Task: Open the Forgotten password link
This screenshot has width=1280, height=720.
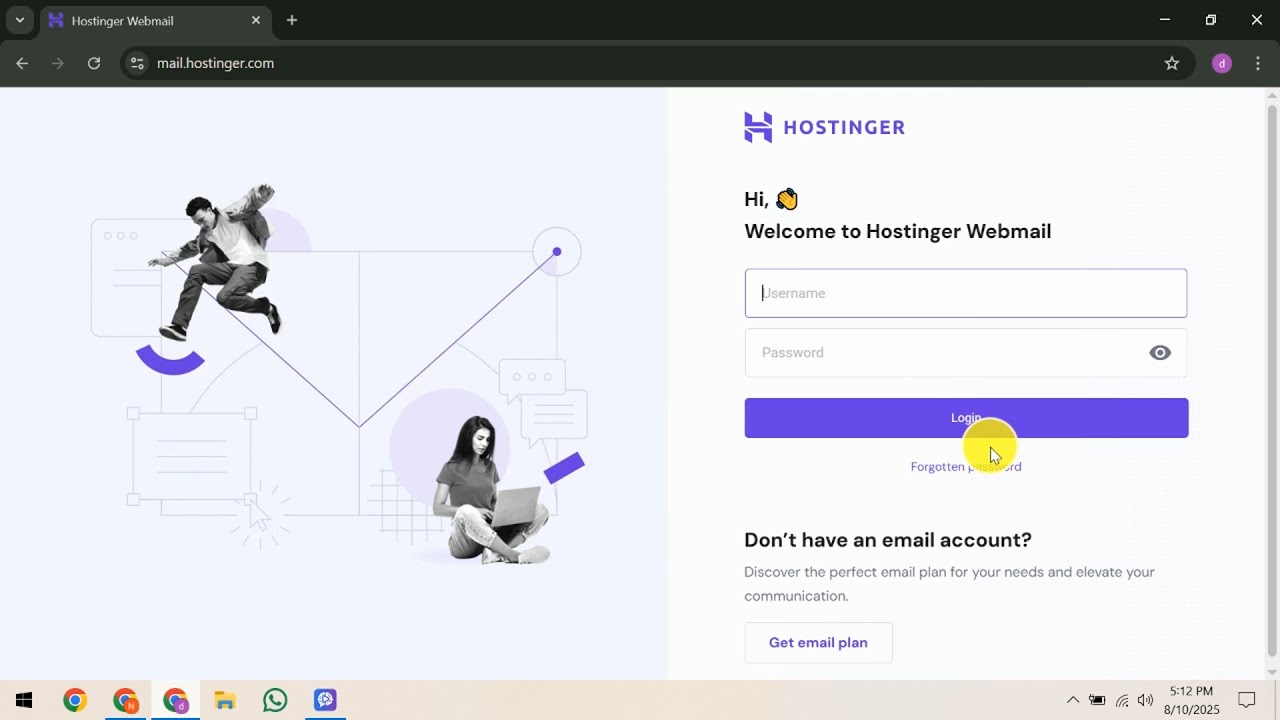Action: 966,467
